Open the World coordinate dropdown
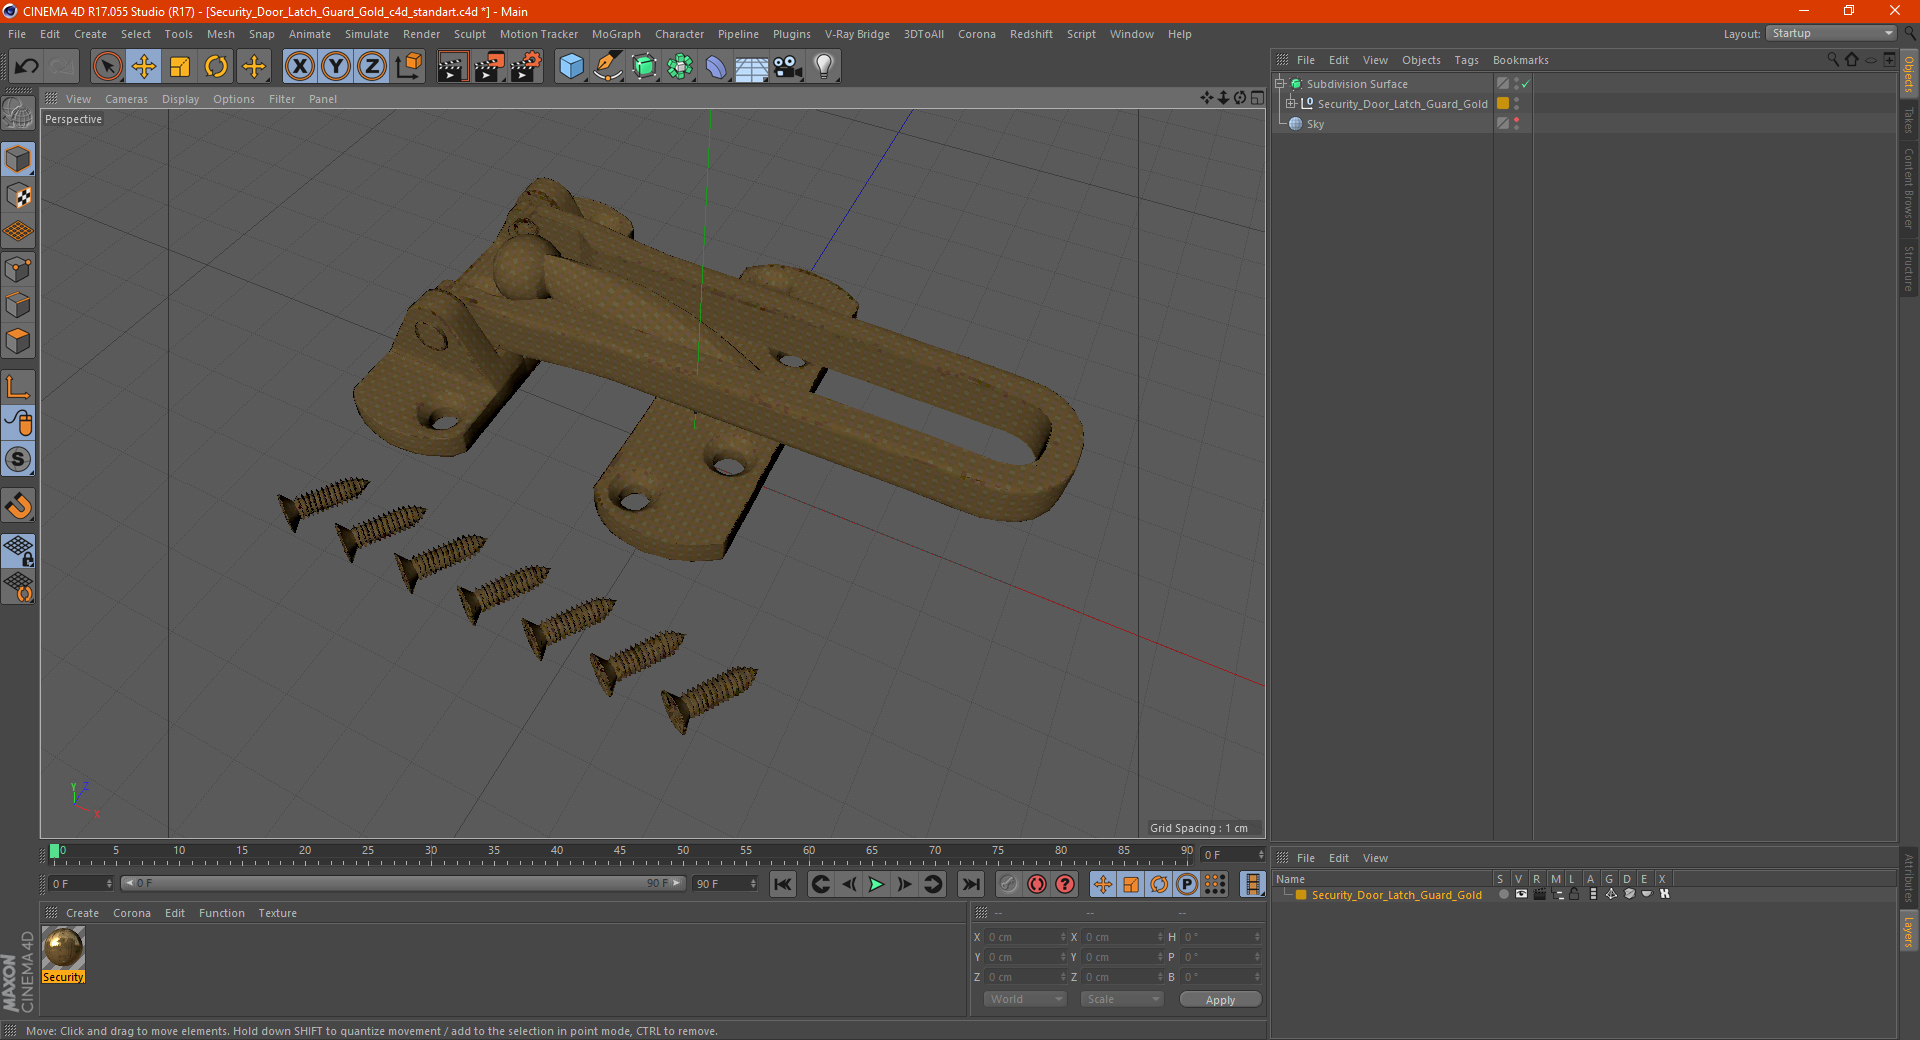The height and width of the screenshot is (1040, 1920). pyautogui.click(x=1025, y=999)
